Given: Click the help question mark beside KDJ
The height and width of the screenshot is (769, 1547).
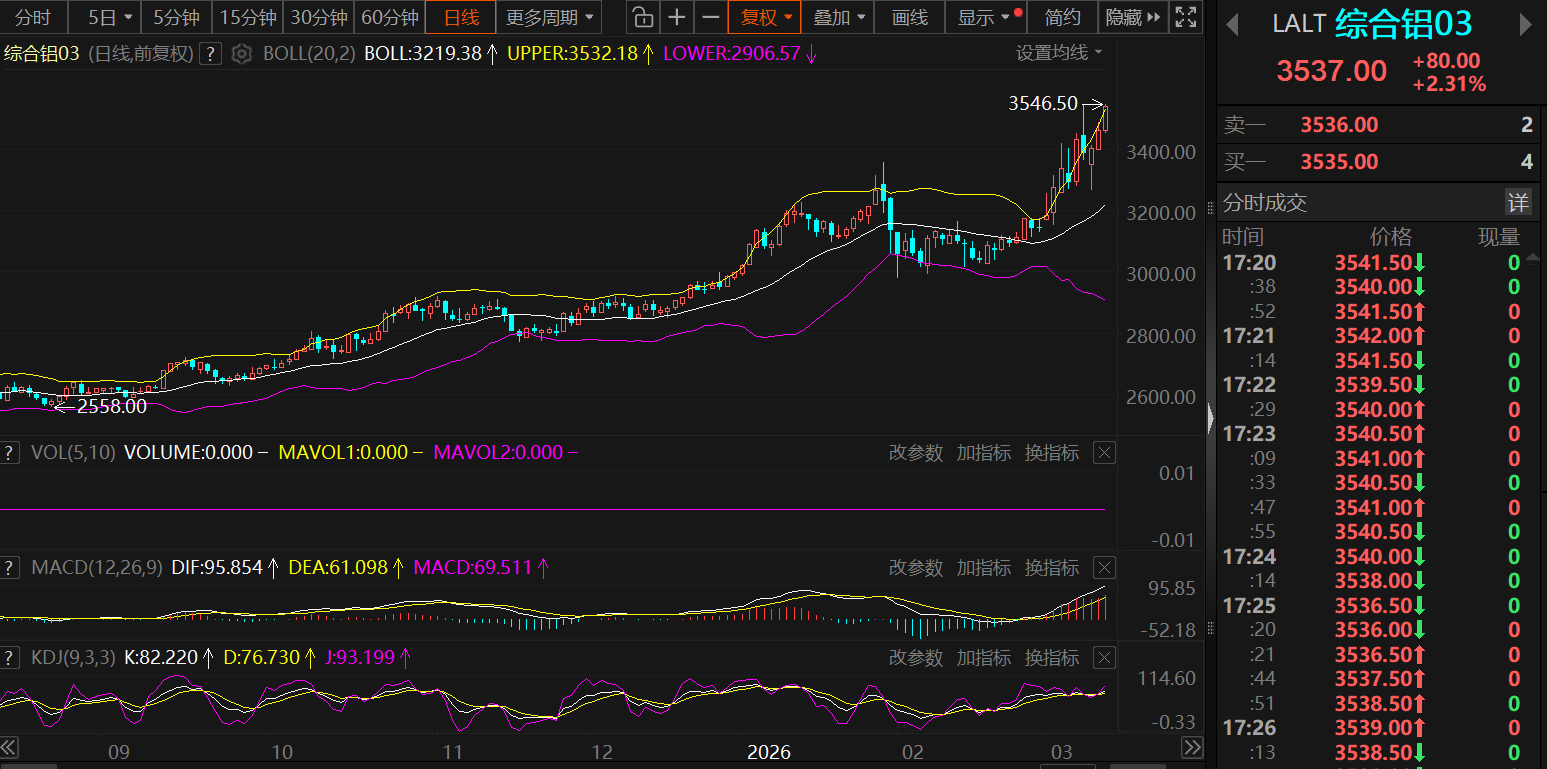Looking at the screenshot, I should pyautogui.click(x=10, y=658).
